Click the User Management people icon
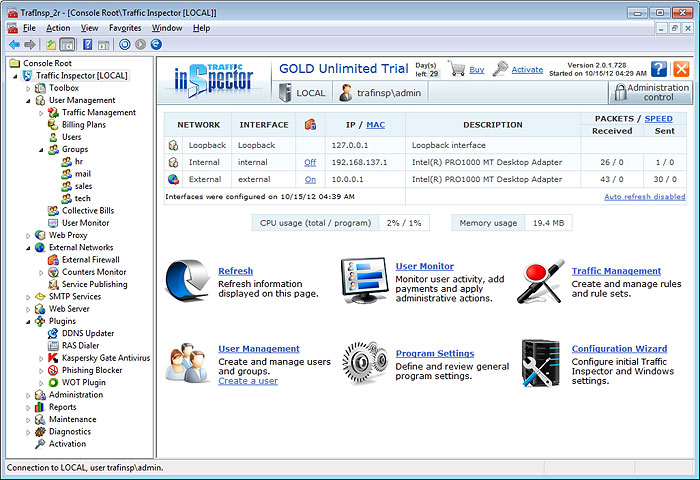 pyautogui.click(x=187, y=362)
